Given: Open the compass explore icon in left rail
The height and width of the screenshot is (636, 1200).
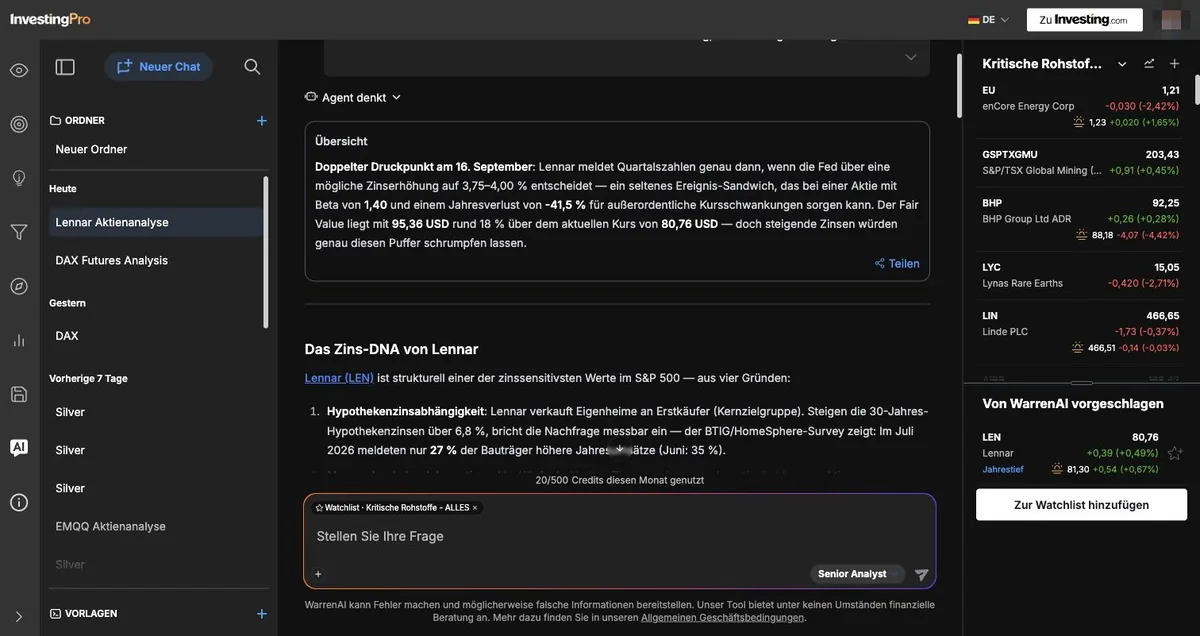Looking at the screenshot, I should (x=19, y=286).
